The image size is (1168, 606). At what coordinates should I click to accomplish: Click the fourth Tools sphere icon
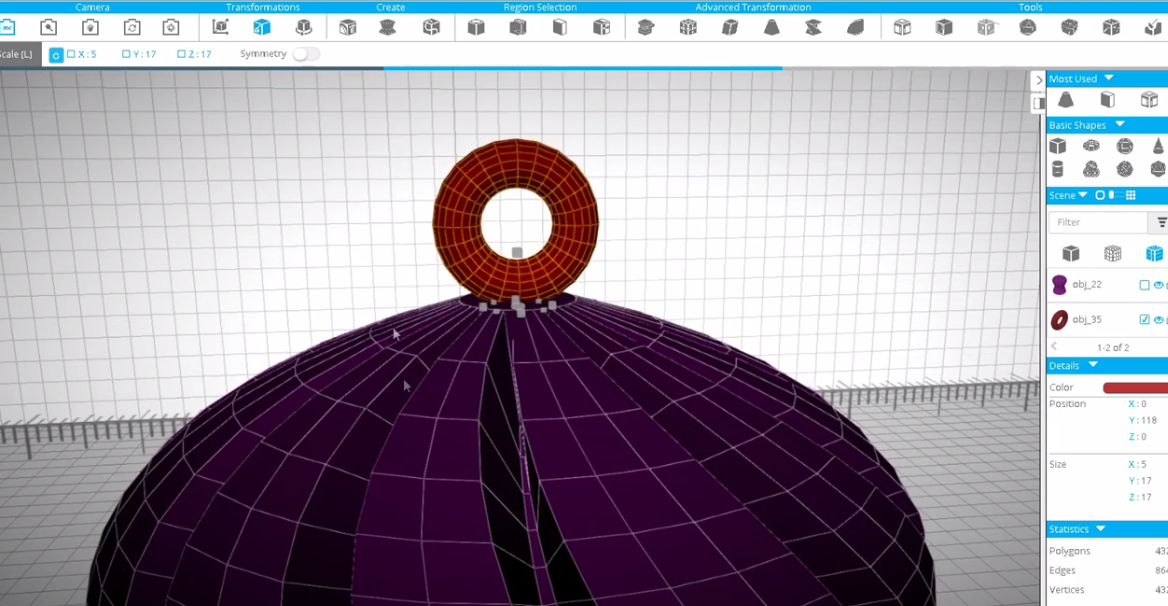click(1028, 28)
